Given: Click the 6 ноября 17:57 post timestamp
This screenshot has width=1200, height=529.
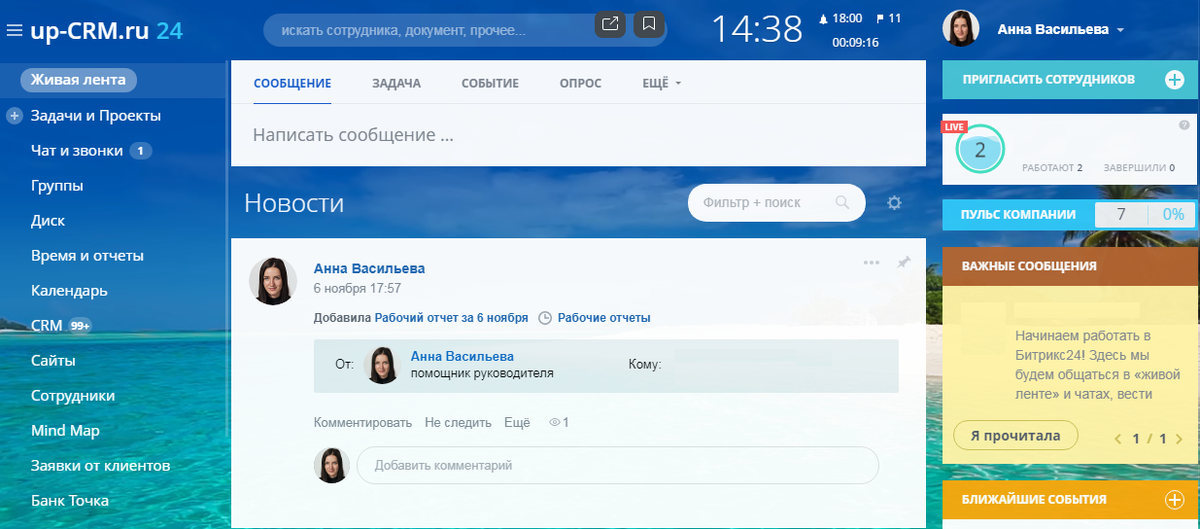Looking at the screenshot, I should tap(357, 288).
